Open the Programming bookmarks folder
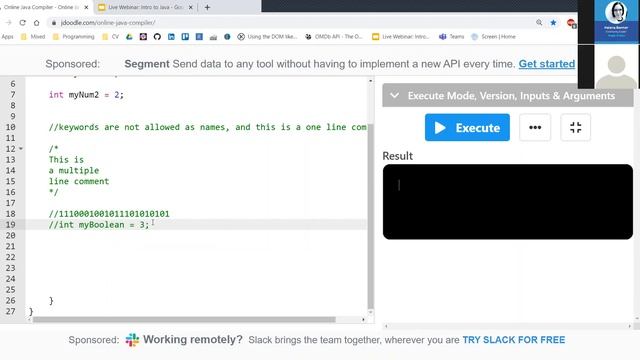This screenshot has height=360, width=640. (74, 37)
